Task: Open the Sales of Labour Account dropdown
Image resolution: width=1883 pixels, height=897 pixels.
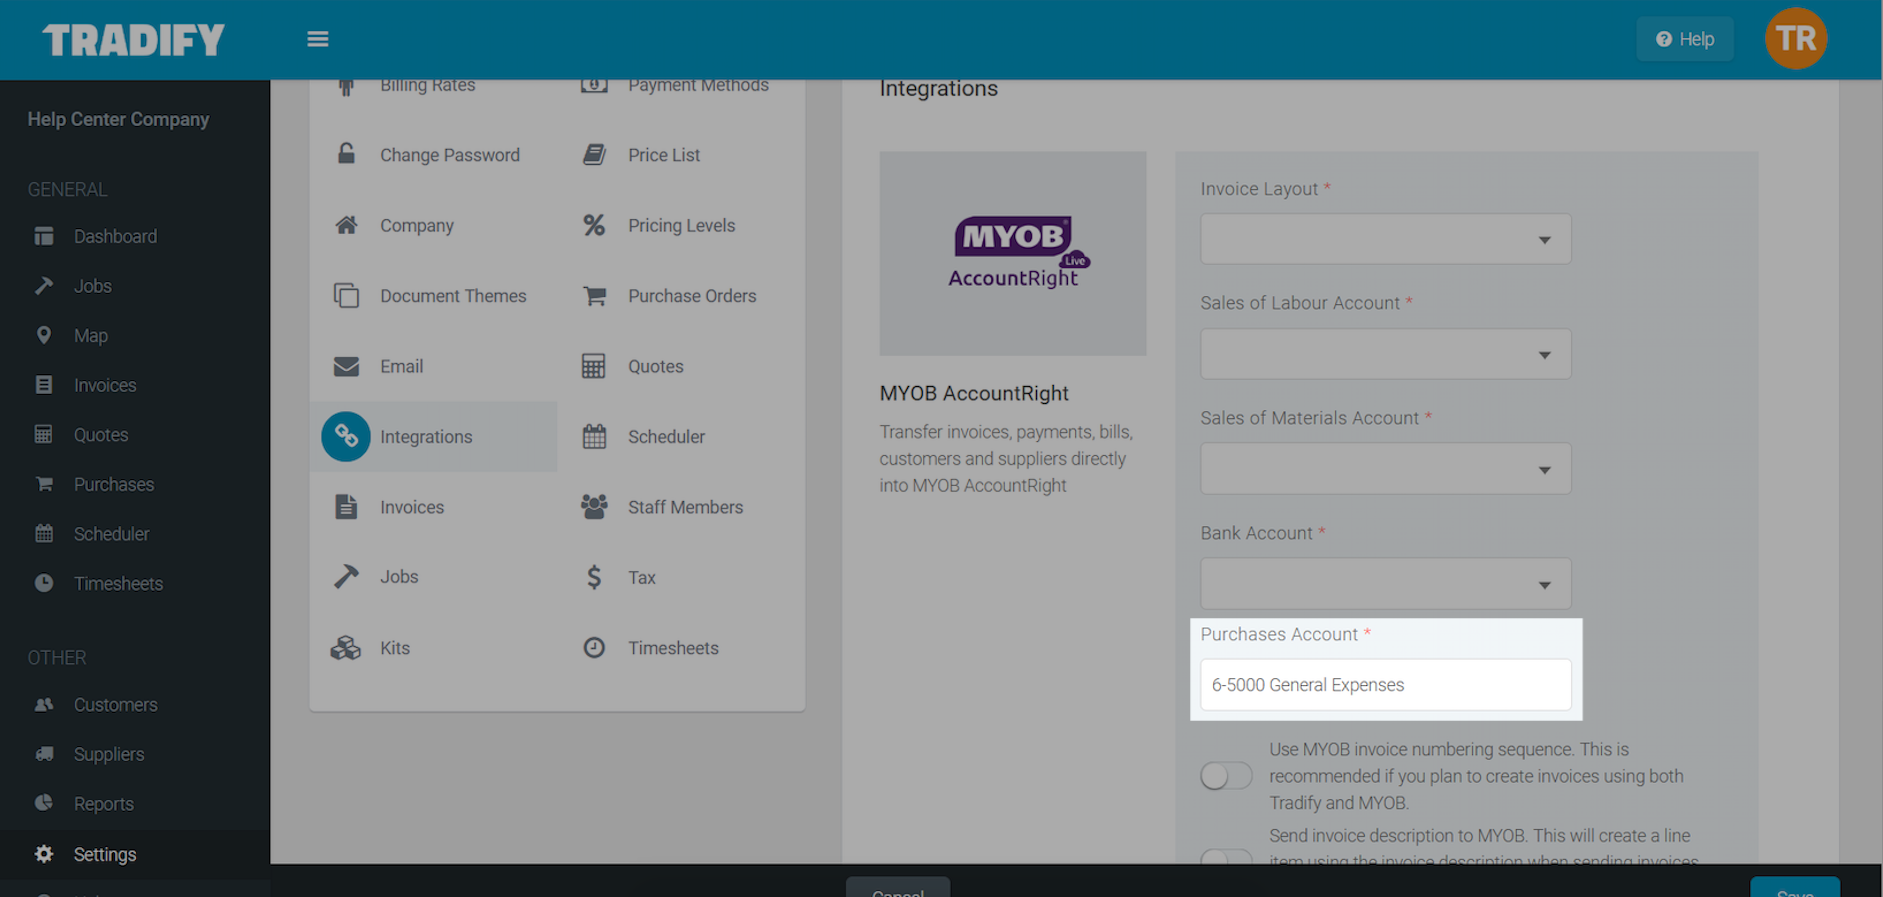Action: (x=1385, y=354)
